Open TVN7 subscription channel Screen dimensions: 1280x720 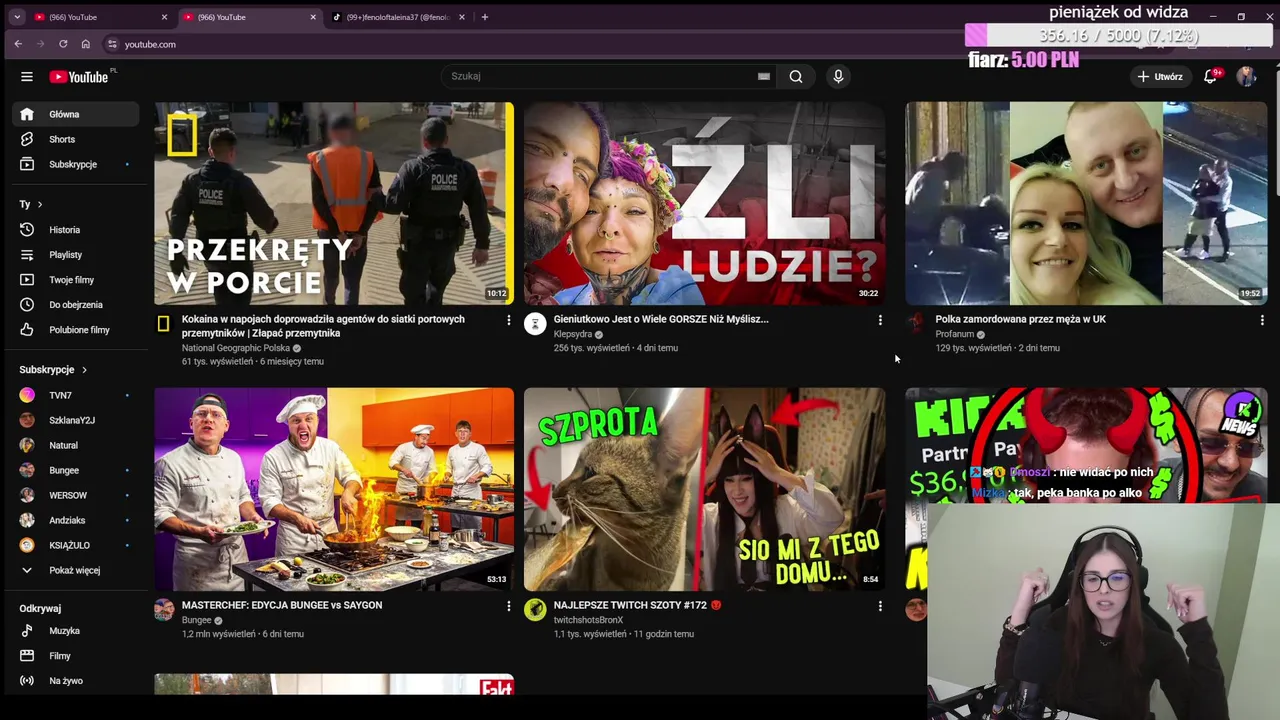click(x=77, y=395)
